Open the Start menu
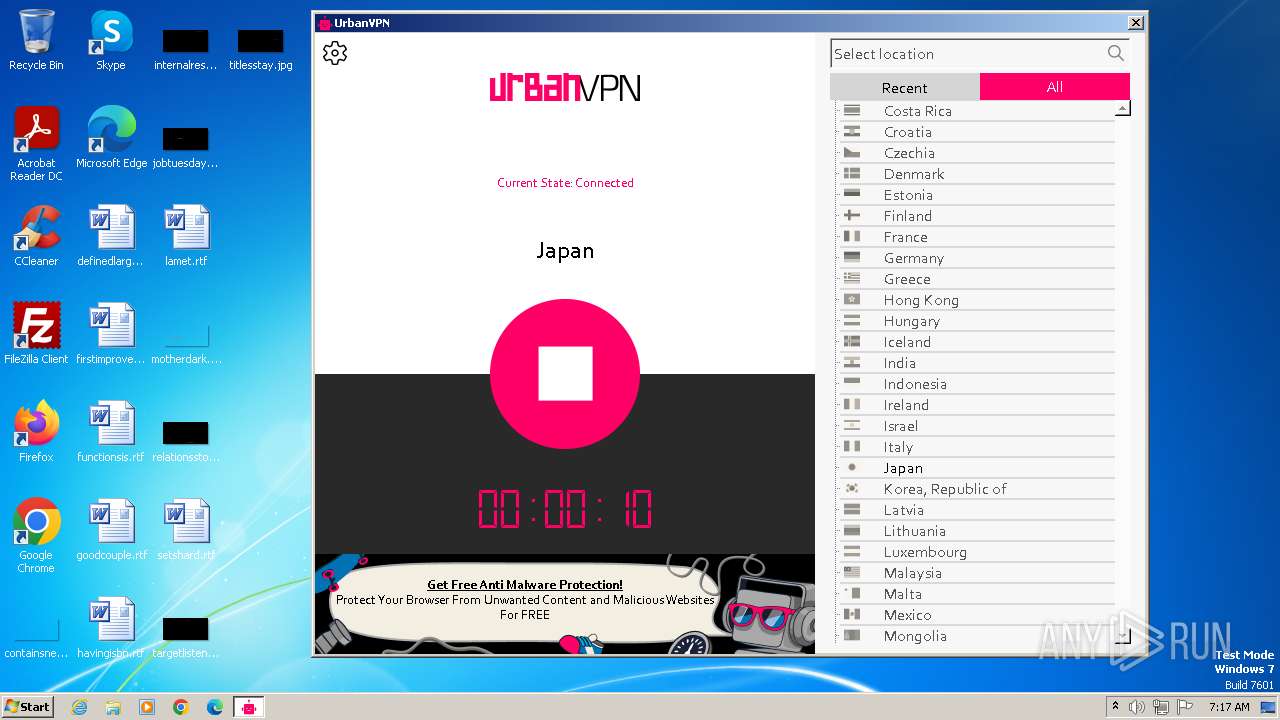Image resolution: width=1280 pixels, height=720 pixels. [x=27, y=706]
